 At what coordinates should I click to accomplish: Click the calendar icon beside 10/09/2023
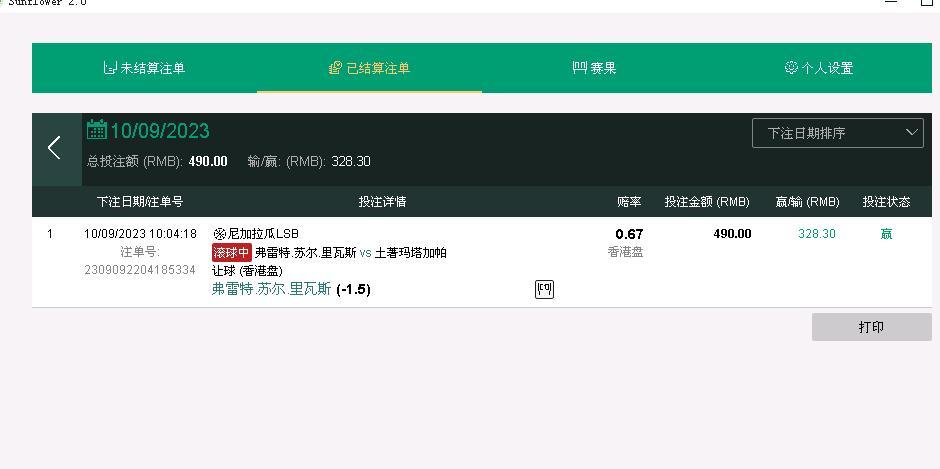[97, 130]
